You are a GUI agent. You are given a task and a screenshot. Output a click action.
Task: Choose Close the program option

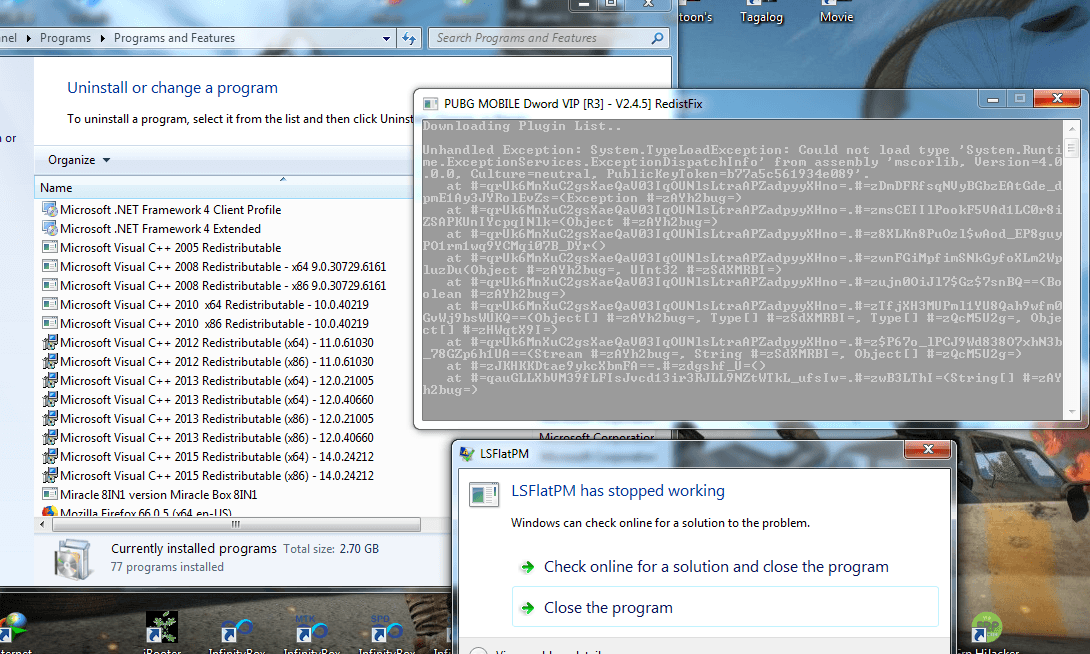tap(725, 607)
